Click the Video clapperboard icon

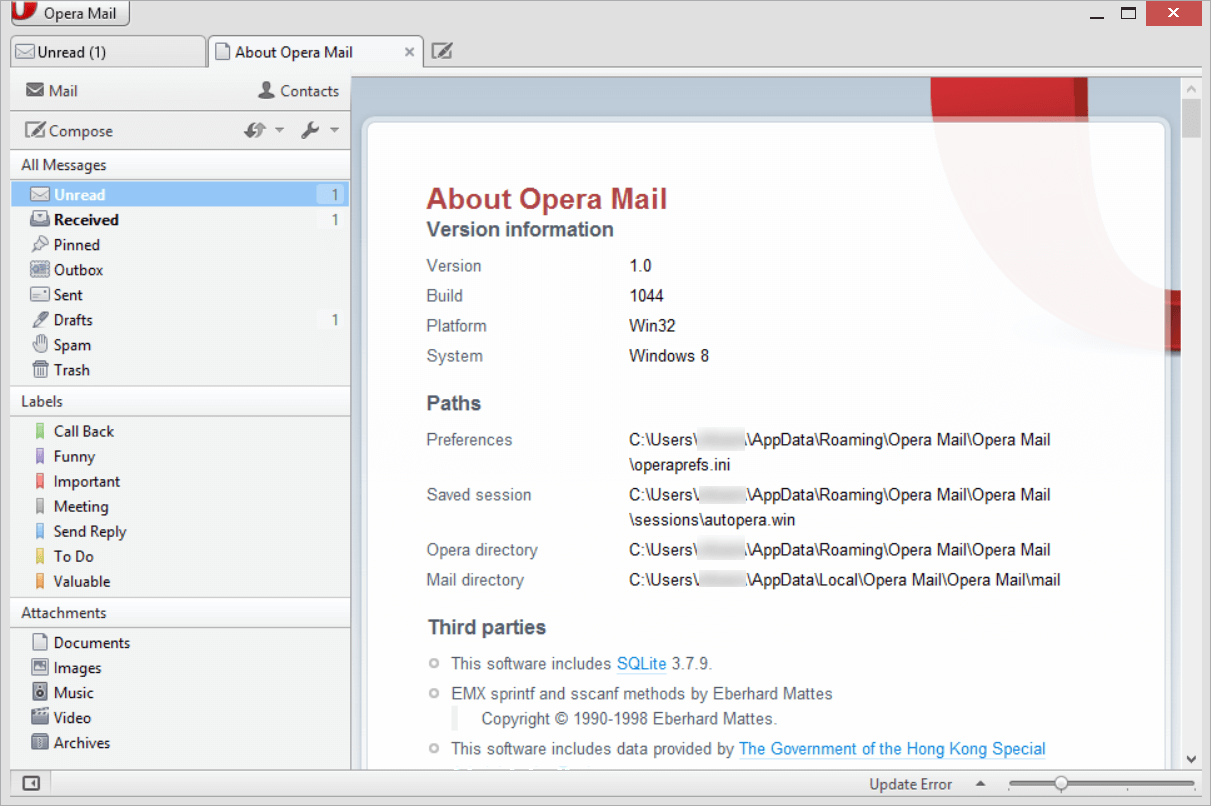click(x=40, y=717)
